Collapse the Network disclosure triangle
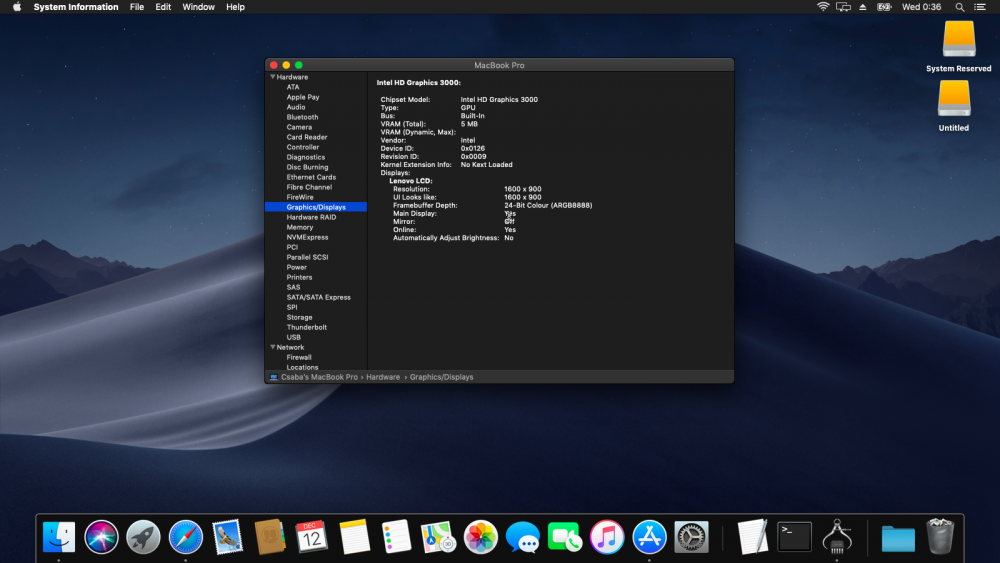This screenshot has width=1000, height=563. pyautogui.click(x=272, y=347)
